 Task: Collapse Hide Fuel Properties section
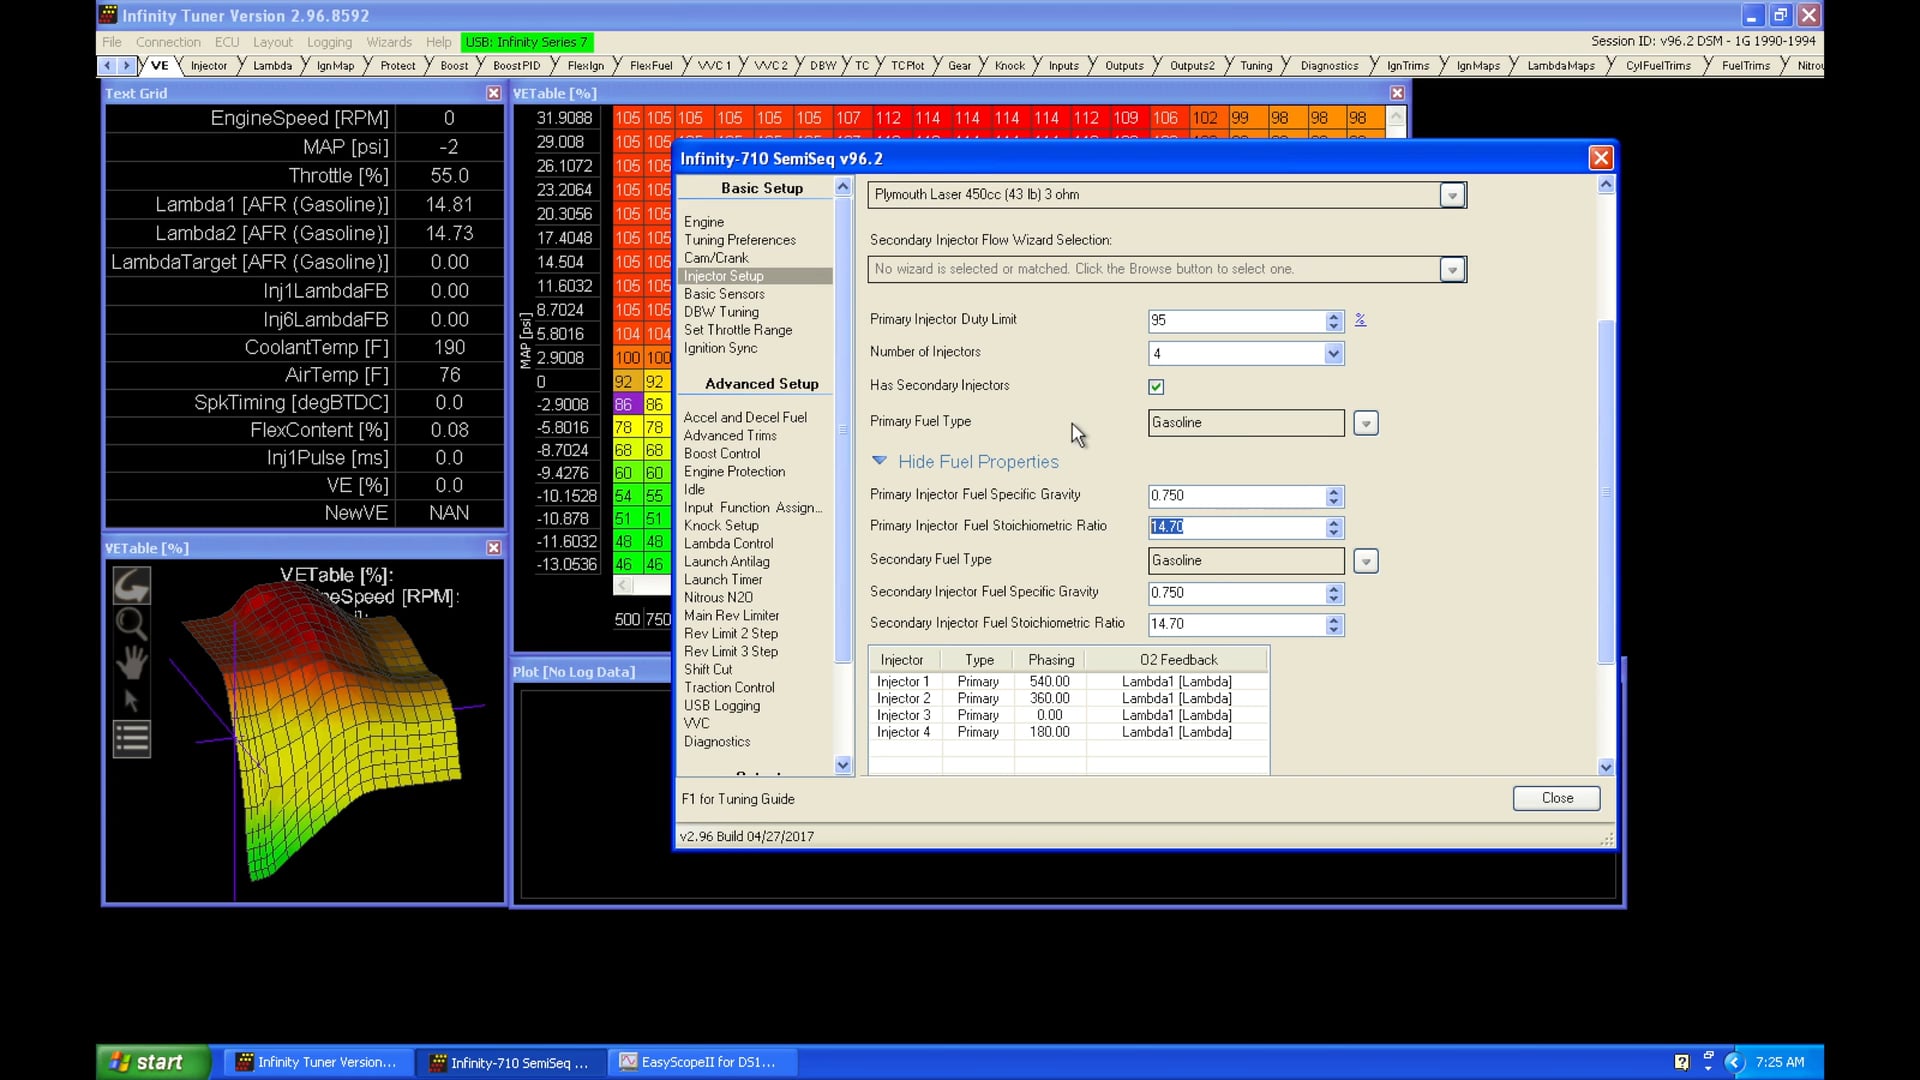point(879,461)
